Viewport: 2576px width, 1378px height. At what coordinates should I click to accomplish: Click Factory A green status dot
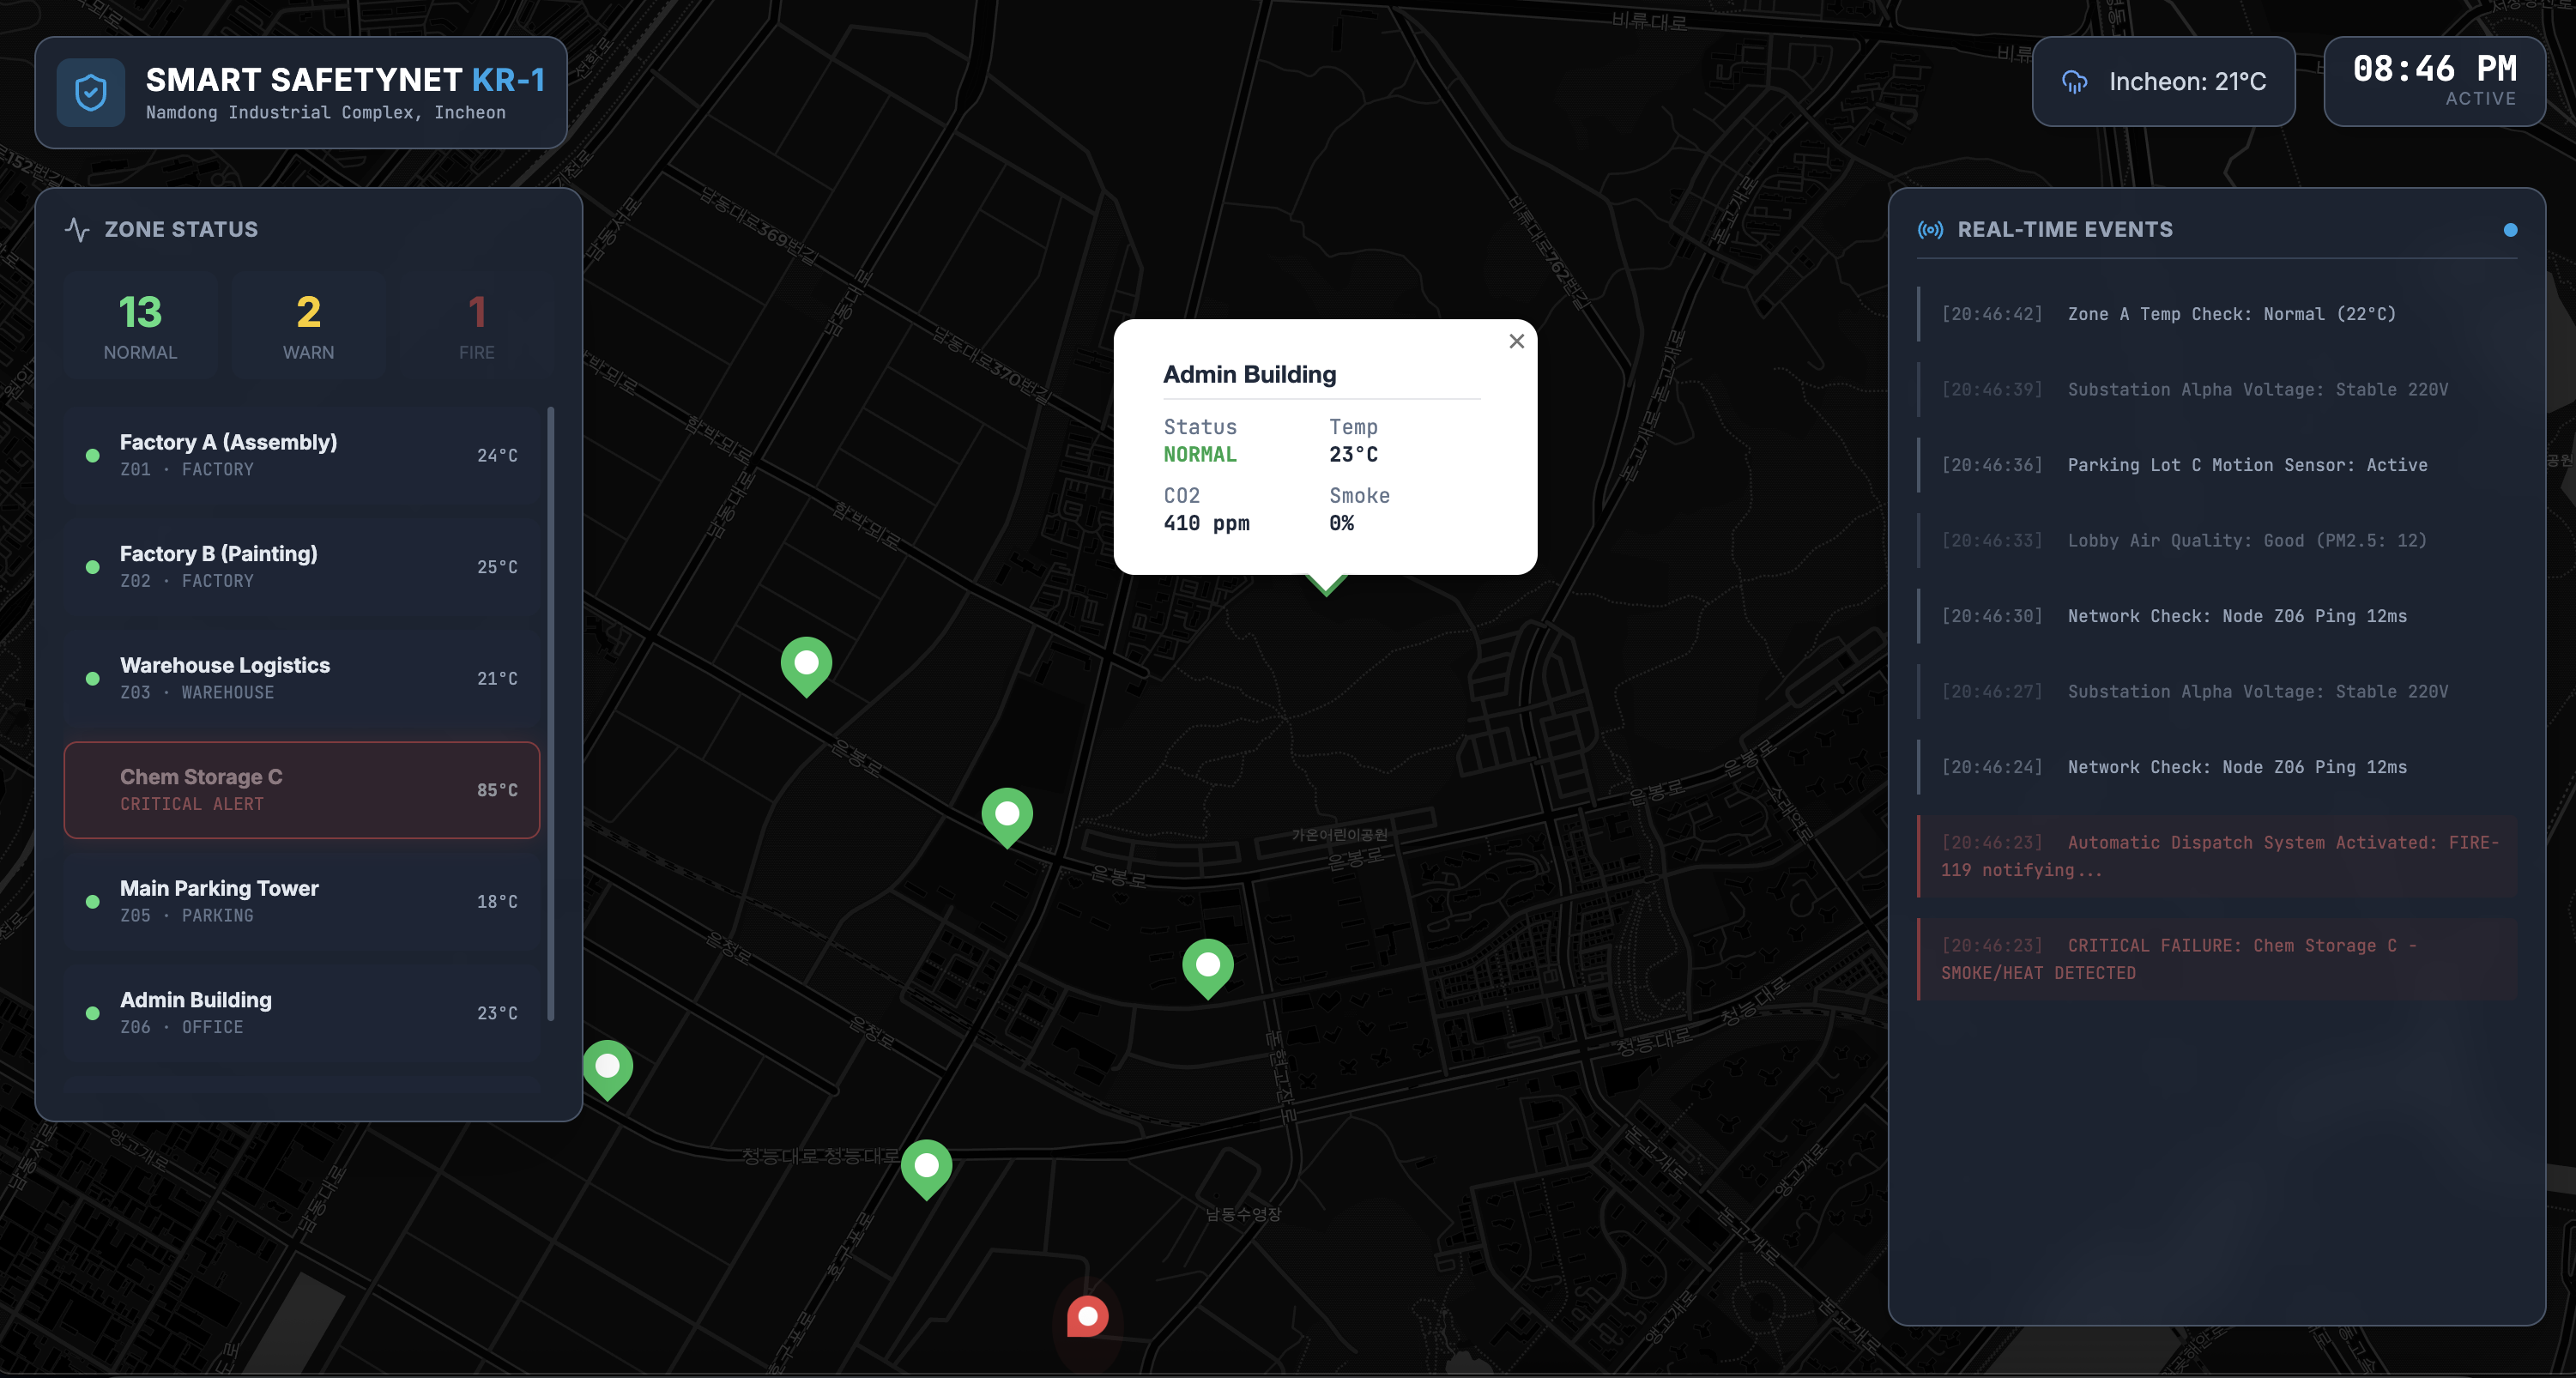click(x=93, y=456)
